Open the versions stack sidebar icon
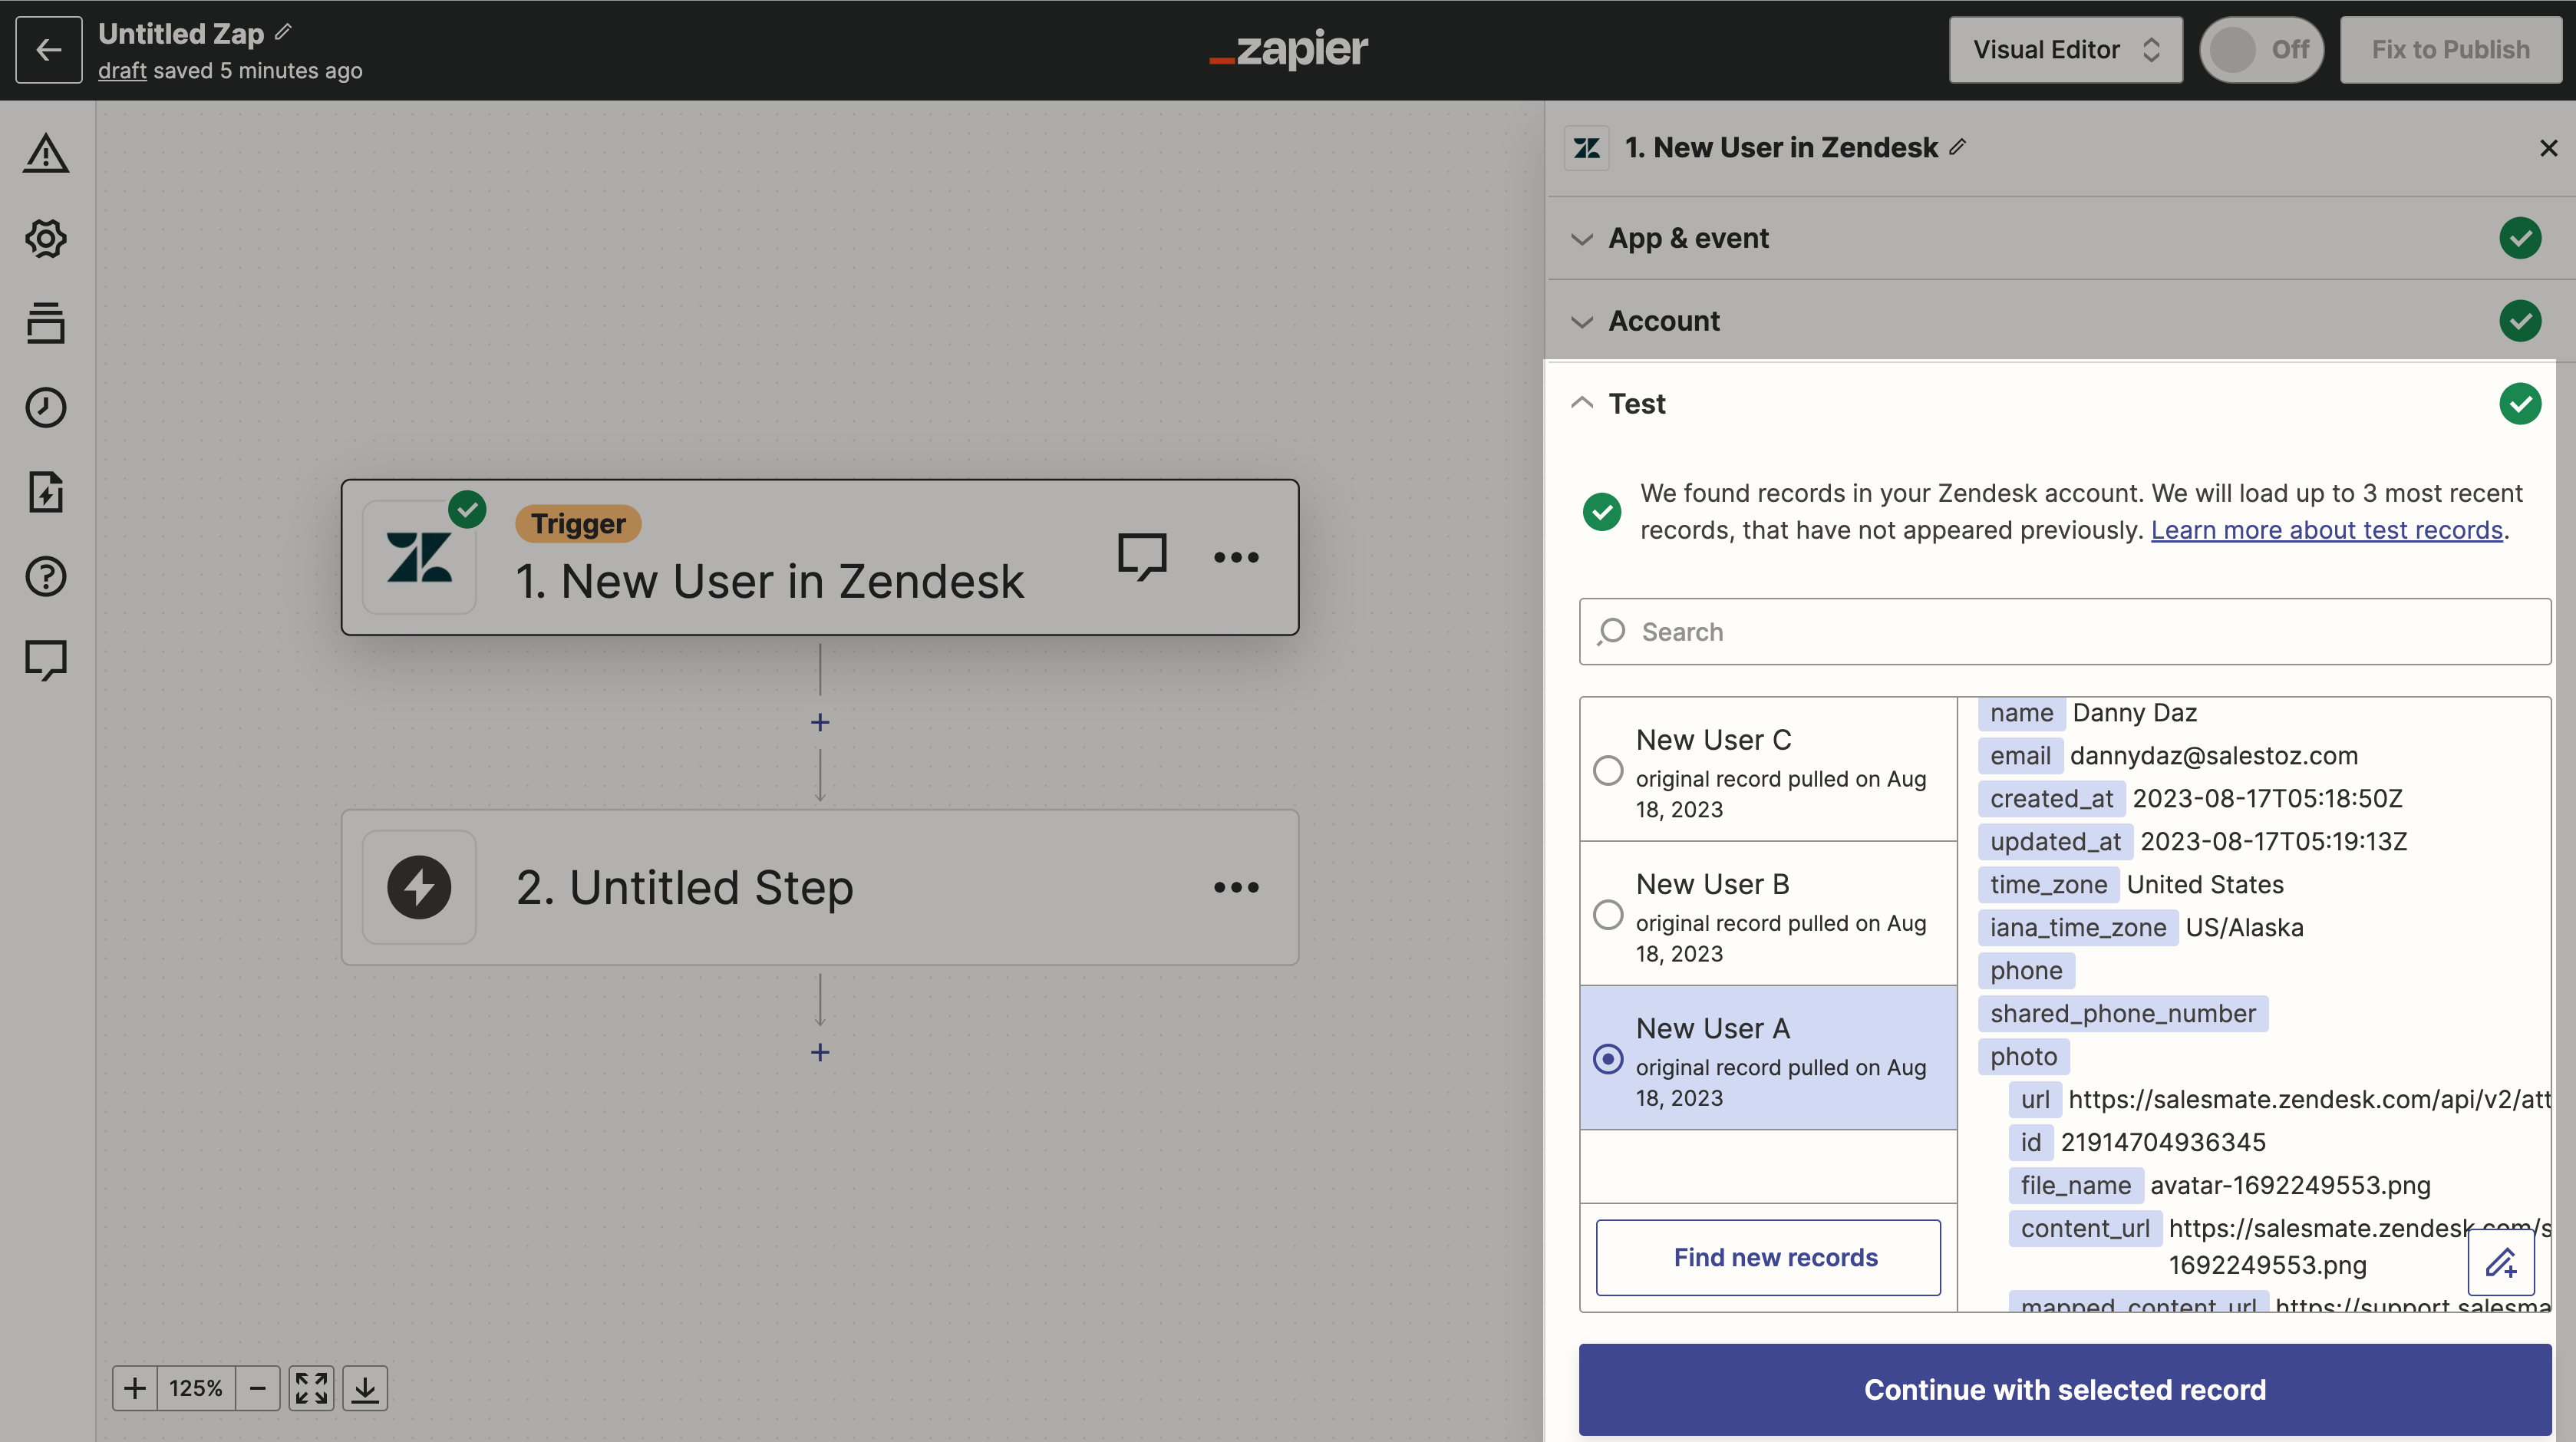The width and height of the screenshot is (2576, 1442). tap(46, 323)
